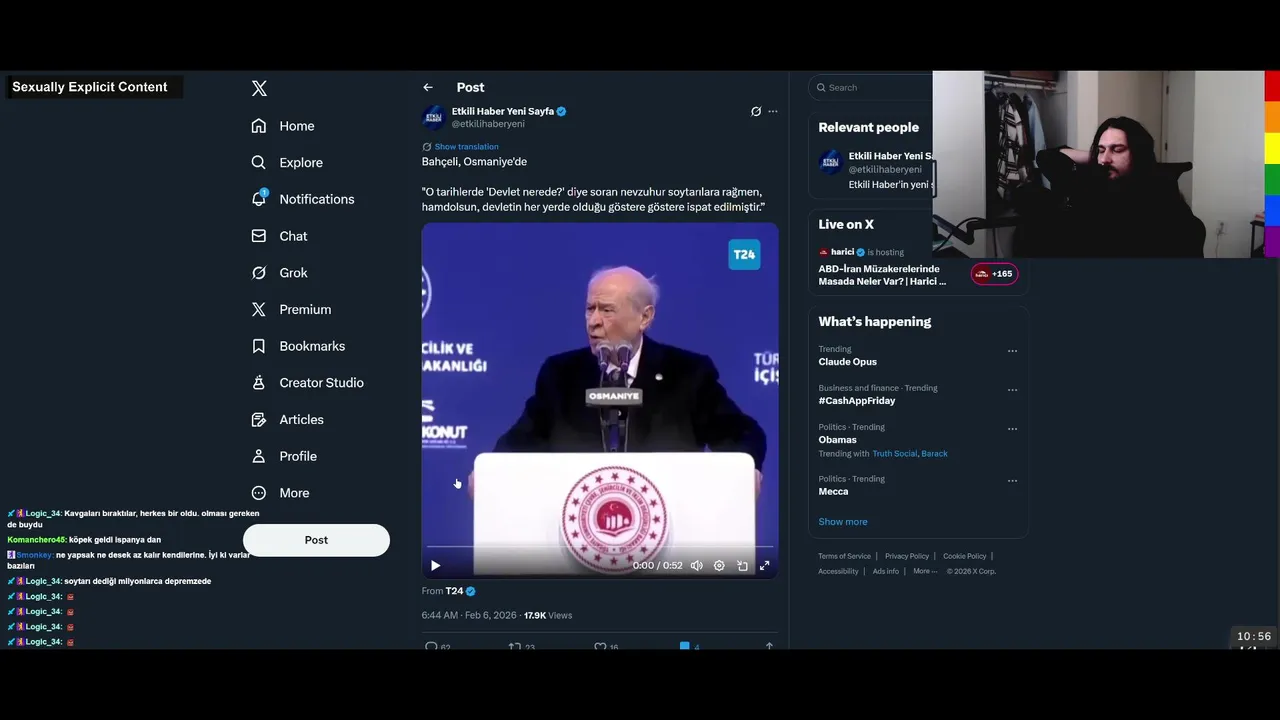Viewport: 1280px width, 720px height.
Task: Click @etkilihaberyeni handle in post header
Action: (x=488, y=124)
